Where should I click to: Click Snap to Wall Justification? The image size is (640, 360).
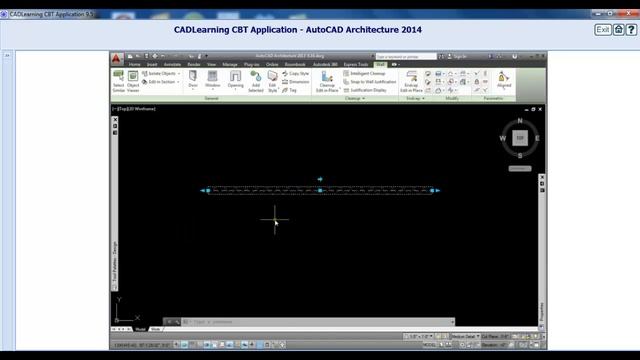[x=369, y=82]
